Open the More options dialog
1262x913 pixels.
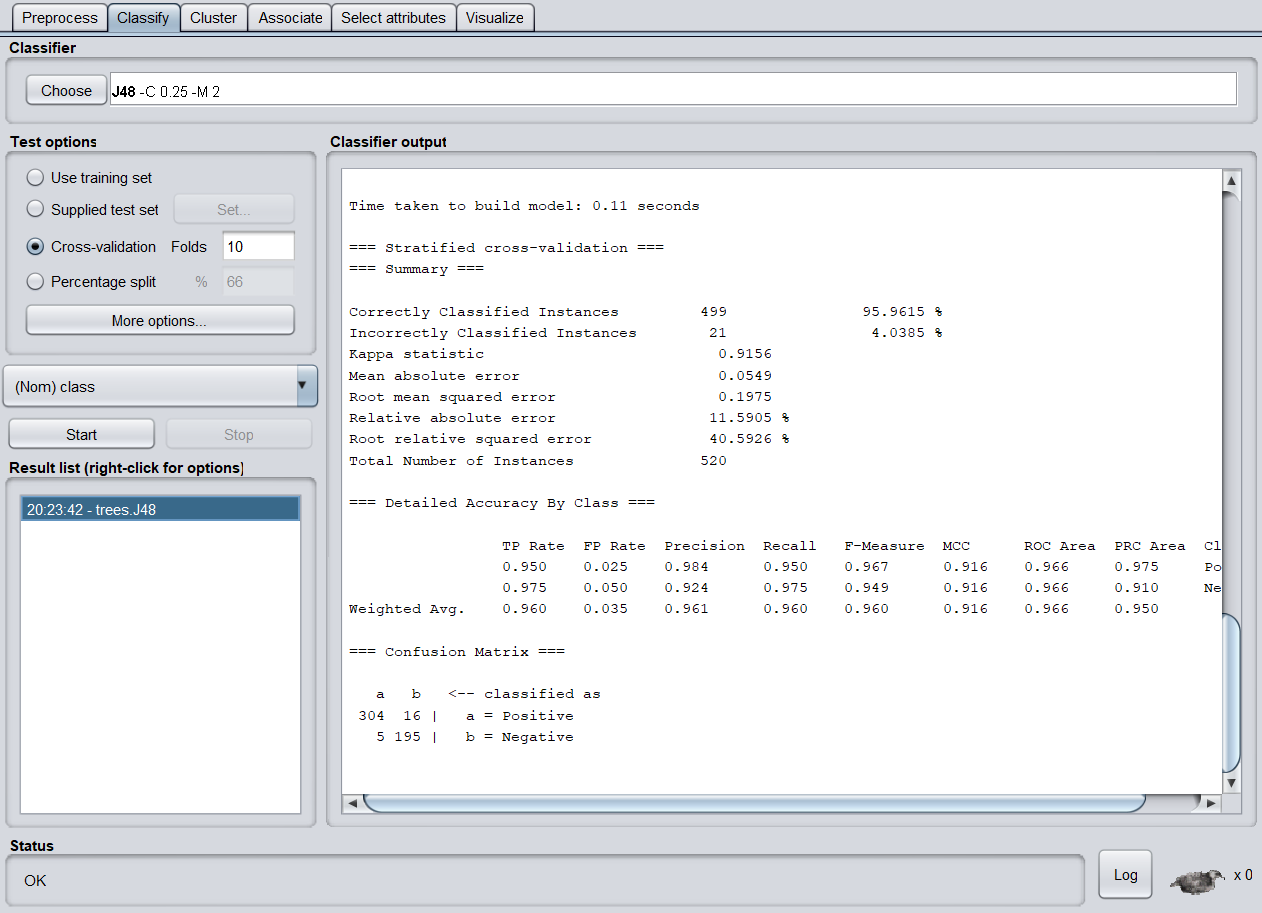click(x=160, y=319)
